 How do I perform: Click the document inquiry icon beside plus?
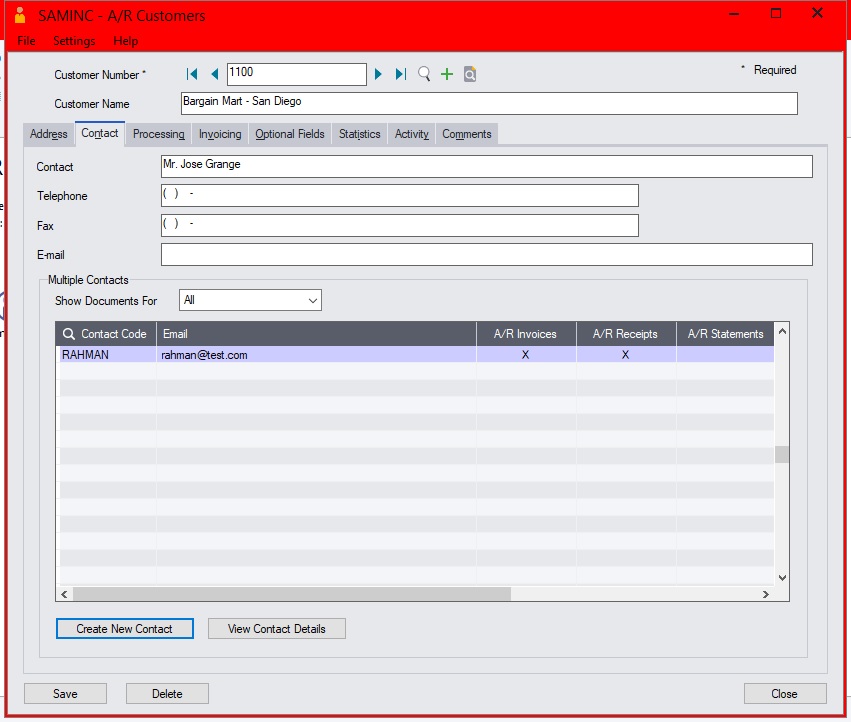470,74
